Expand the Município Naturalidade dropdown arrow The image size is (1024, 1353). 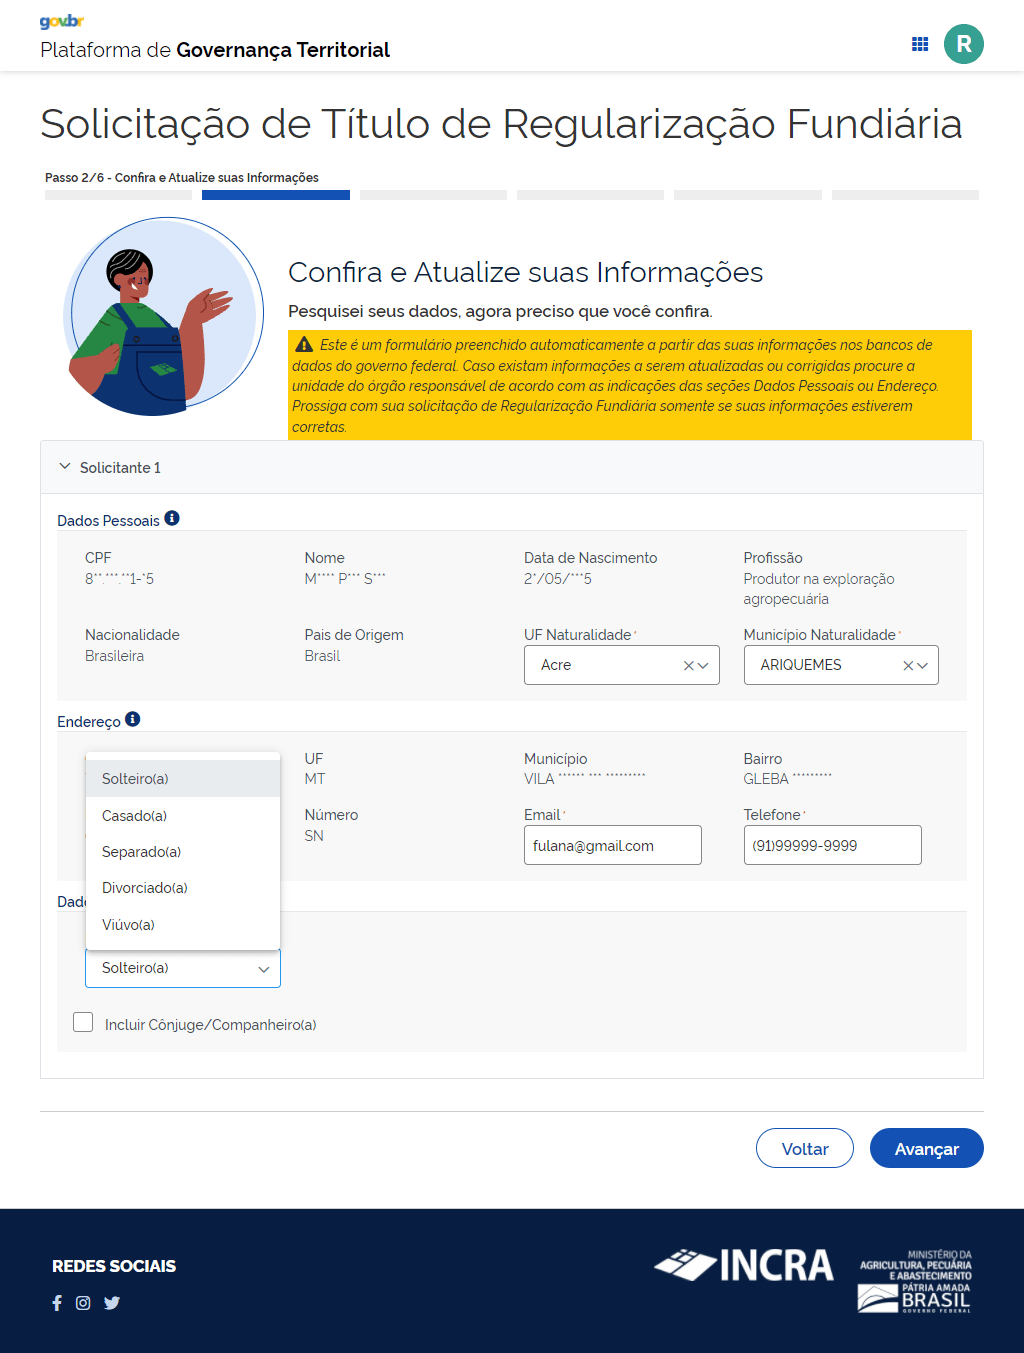(x=923, y=666)
